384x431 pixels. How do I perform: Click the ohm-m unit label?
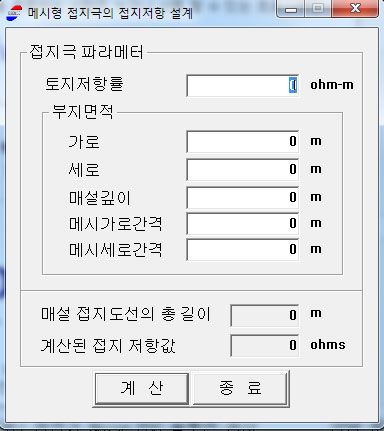[x=332, y=85]
